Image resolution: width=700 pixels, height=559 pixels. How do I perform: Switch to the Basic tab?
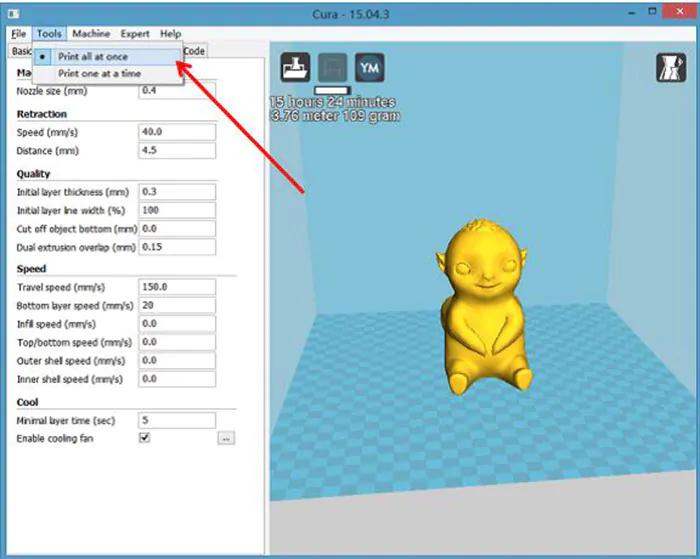[20, 50]
